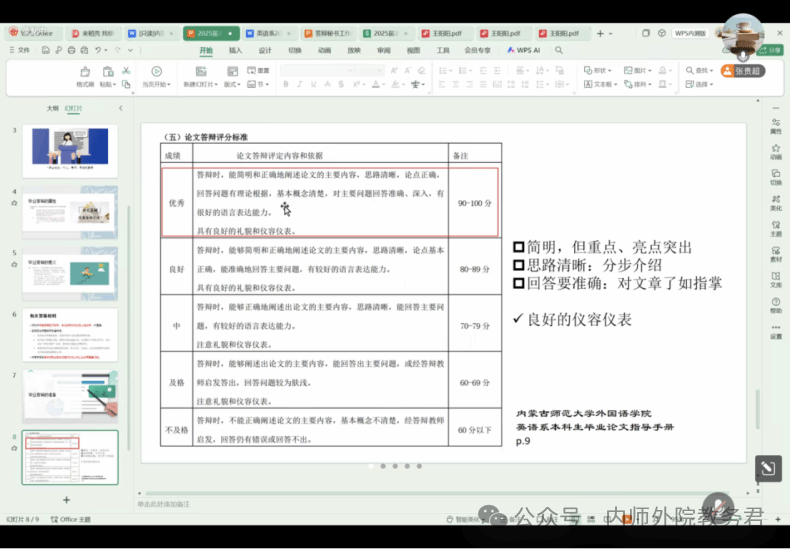The image size is (790, 549).
Task: Click the Save icon in quick access bar
Action: [x=47, y=50]
